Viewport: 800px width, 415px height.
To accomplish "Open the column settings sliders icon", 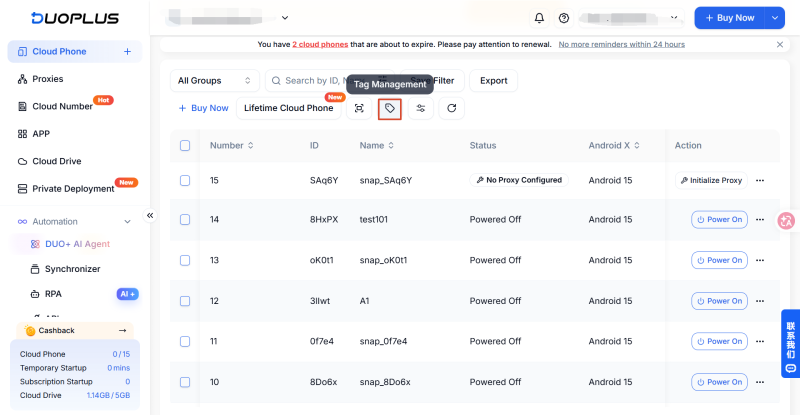I will [420, 108].
